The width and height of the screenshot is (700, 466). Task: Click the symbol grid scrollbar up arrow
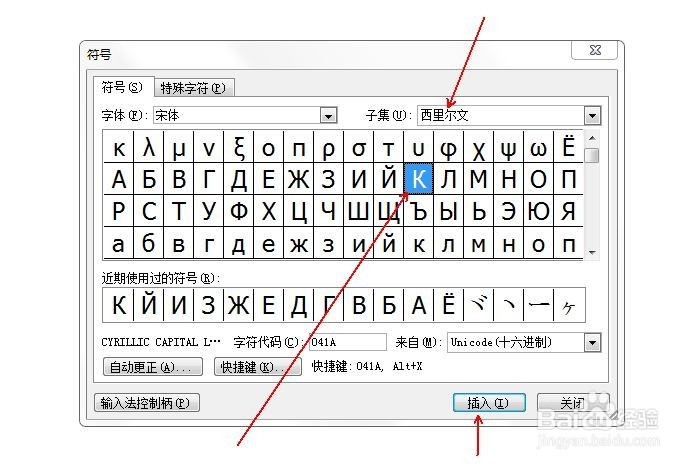(x=592, y=138)
